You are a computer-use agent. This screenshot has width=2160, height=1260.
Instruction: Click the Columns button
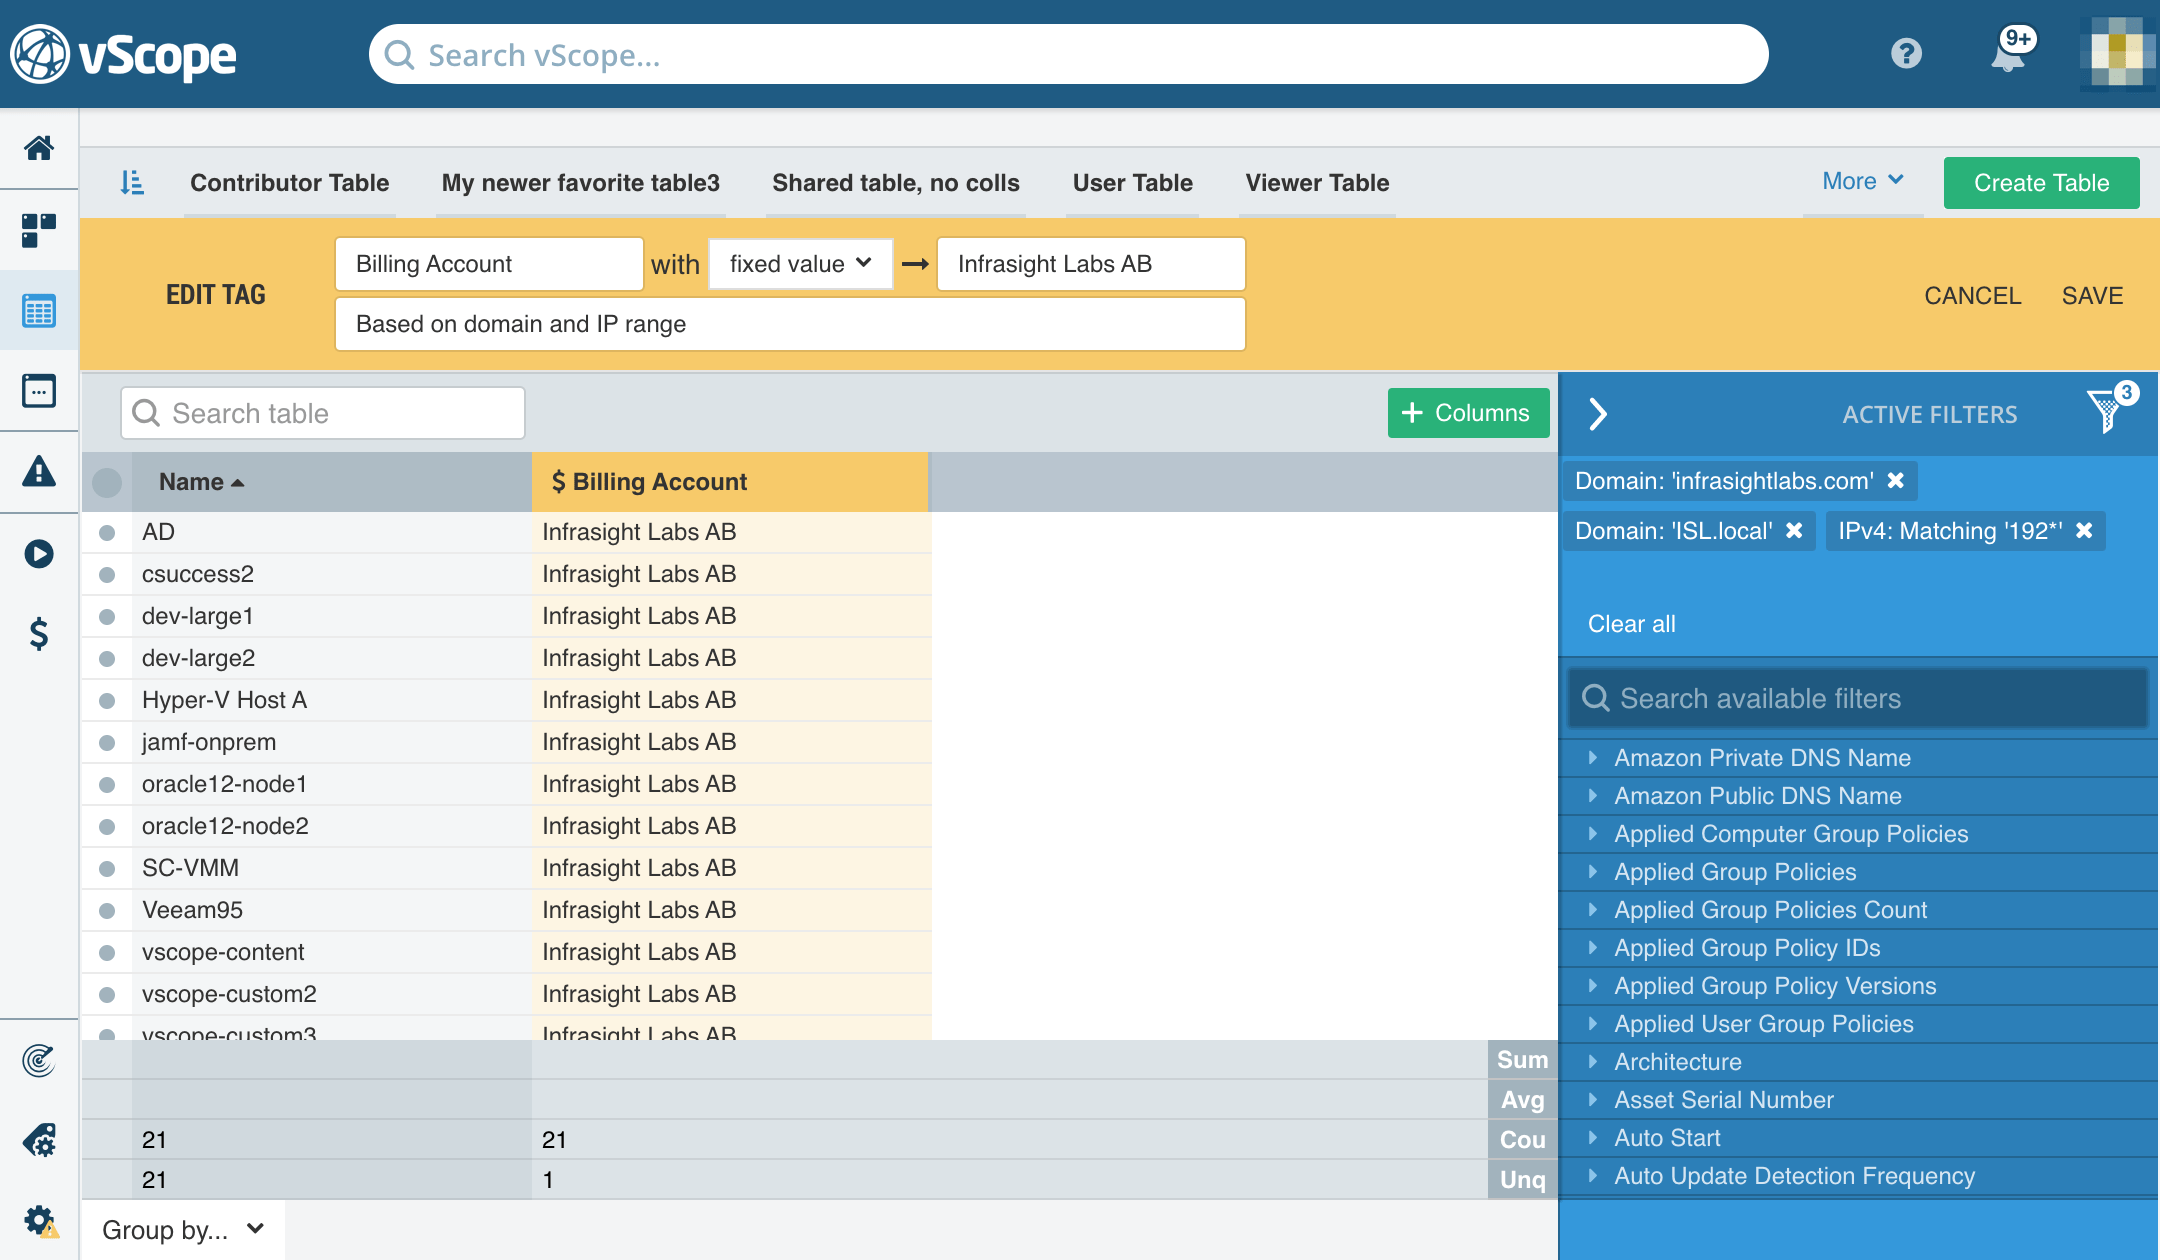(1468, 413)
